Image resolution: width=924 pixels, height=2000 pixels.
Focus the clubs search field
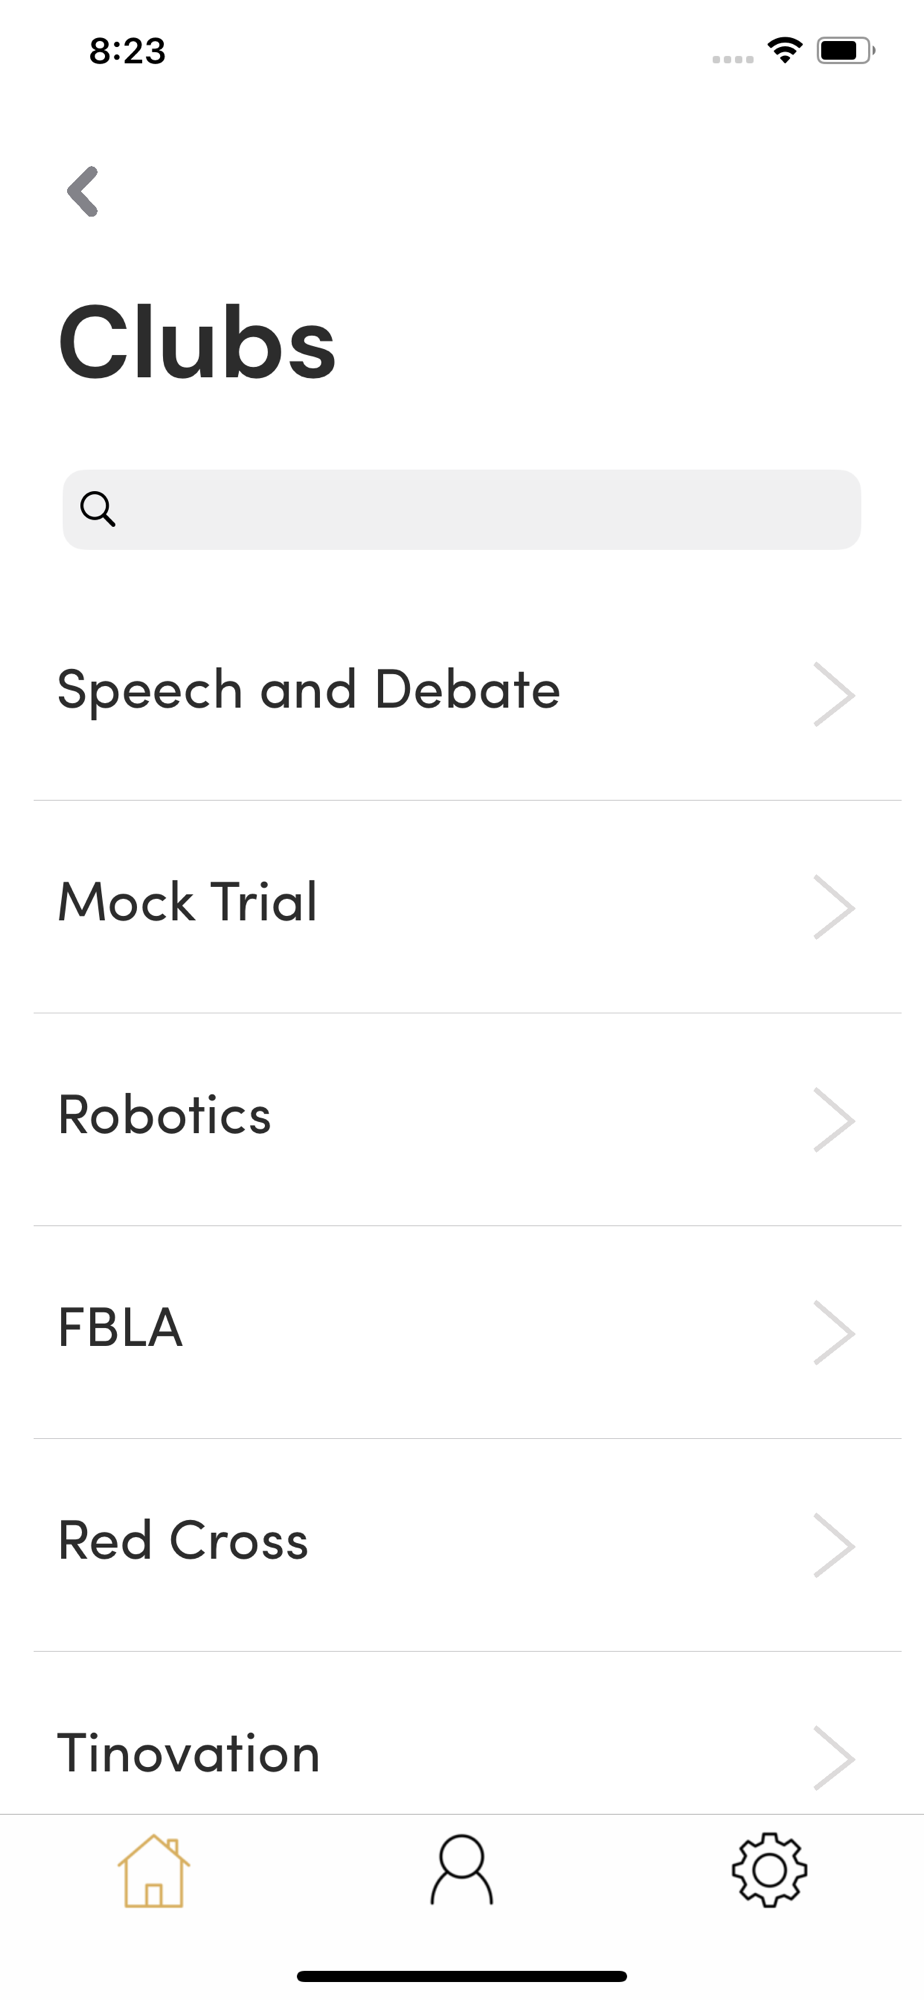tap(480, 509)
